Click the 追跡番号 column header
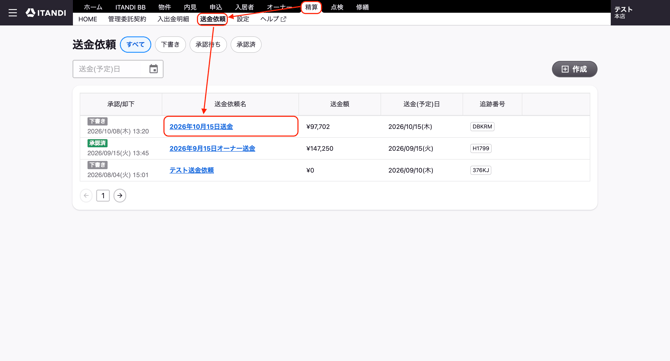Viewport: 670px width, 361px height. (x=492, y=104)
